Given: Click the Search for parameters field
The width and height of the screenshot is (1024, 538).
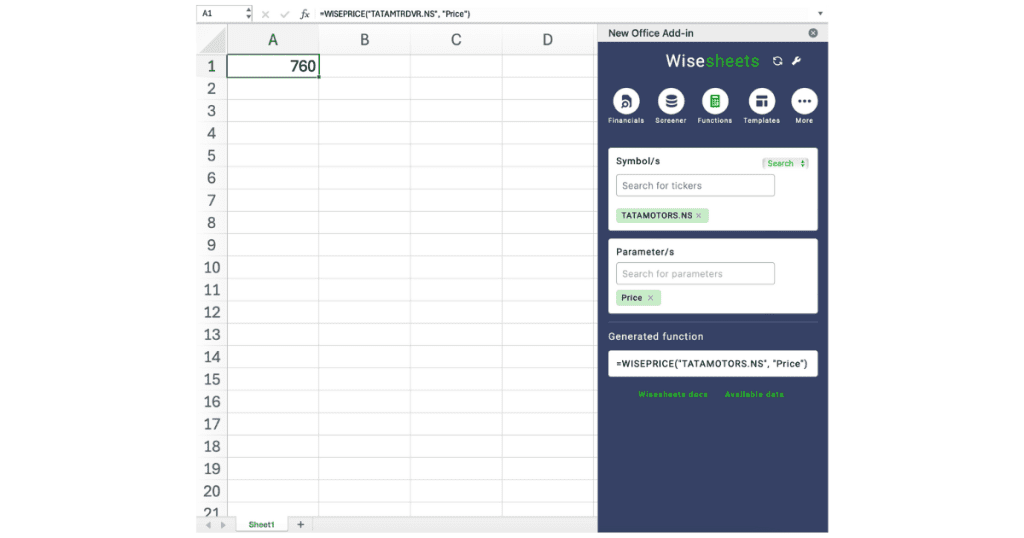Looking at the screenshot, I should click(x=695, y=274).
